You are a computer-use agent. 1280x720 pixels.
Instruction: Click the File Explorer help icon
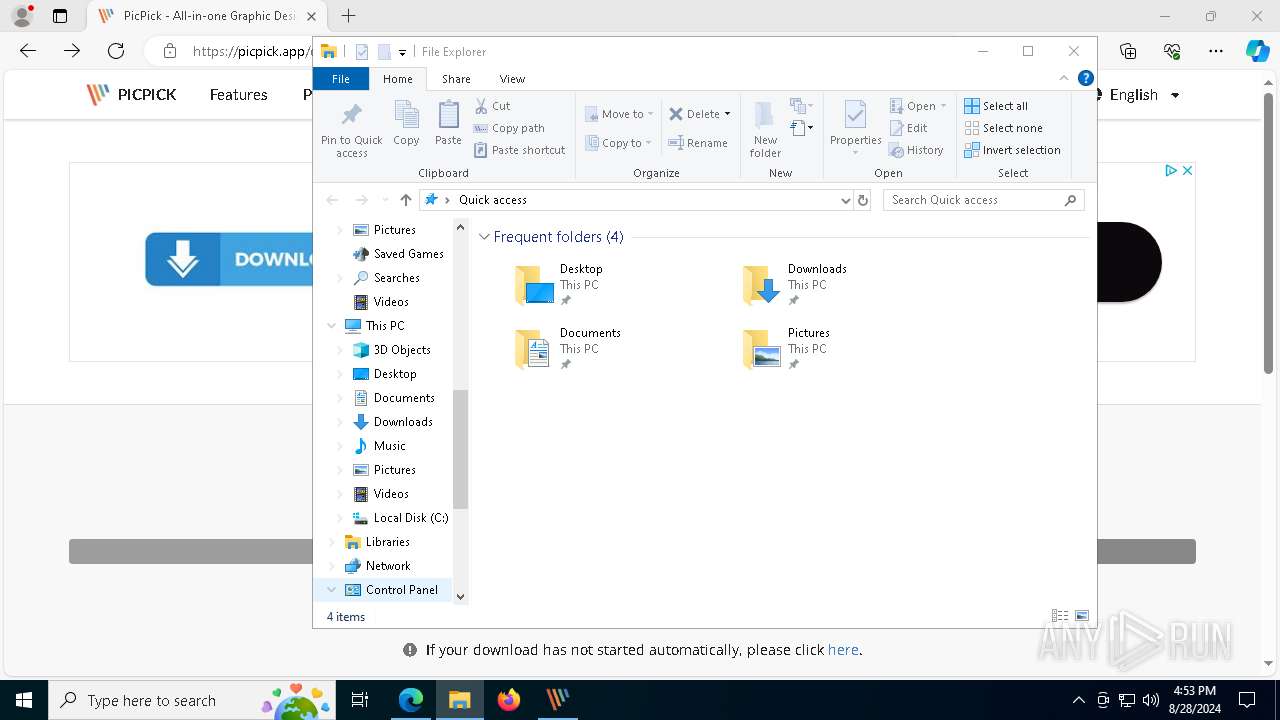(x=1085, y=78)
